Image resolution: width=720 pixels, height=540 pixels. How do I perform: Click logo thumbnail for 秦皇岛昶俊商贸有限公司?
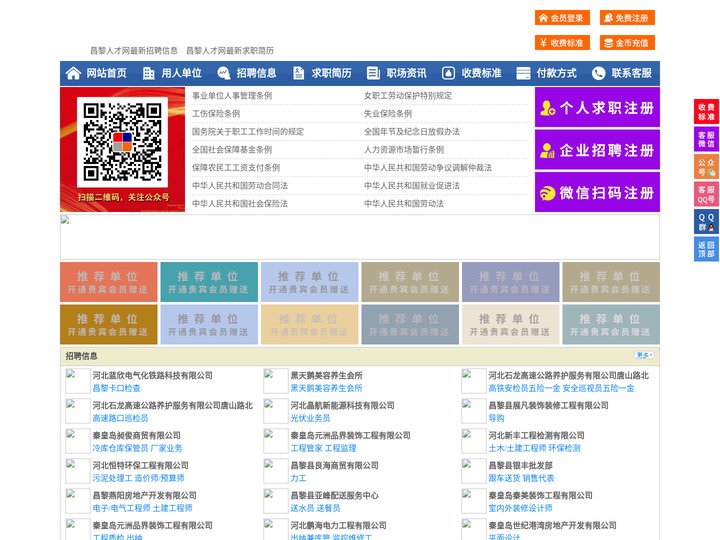tap(78, 441)
